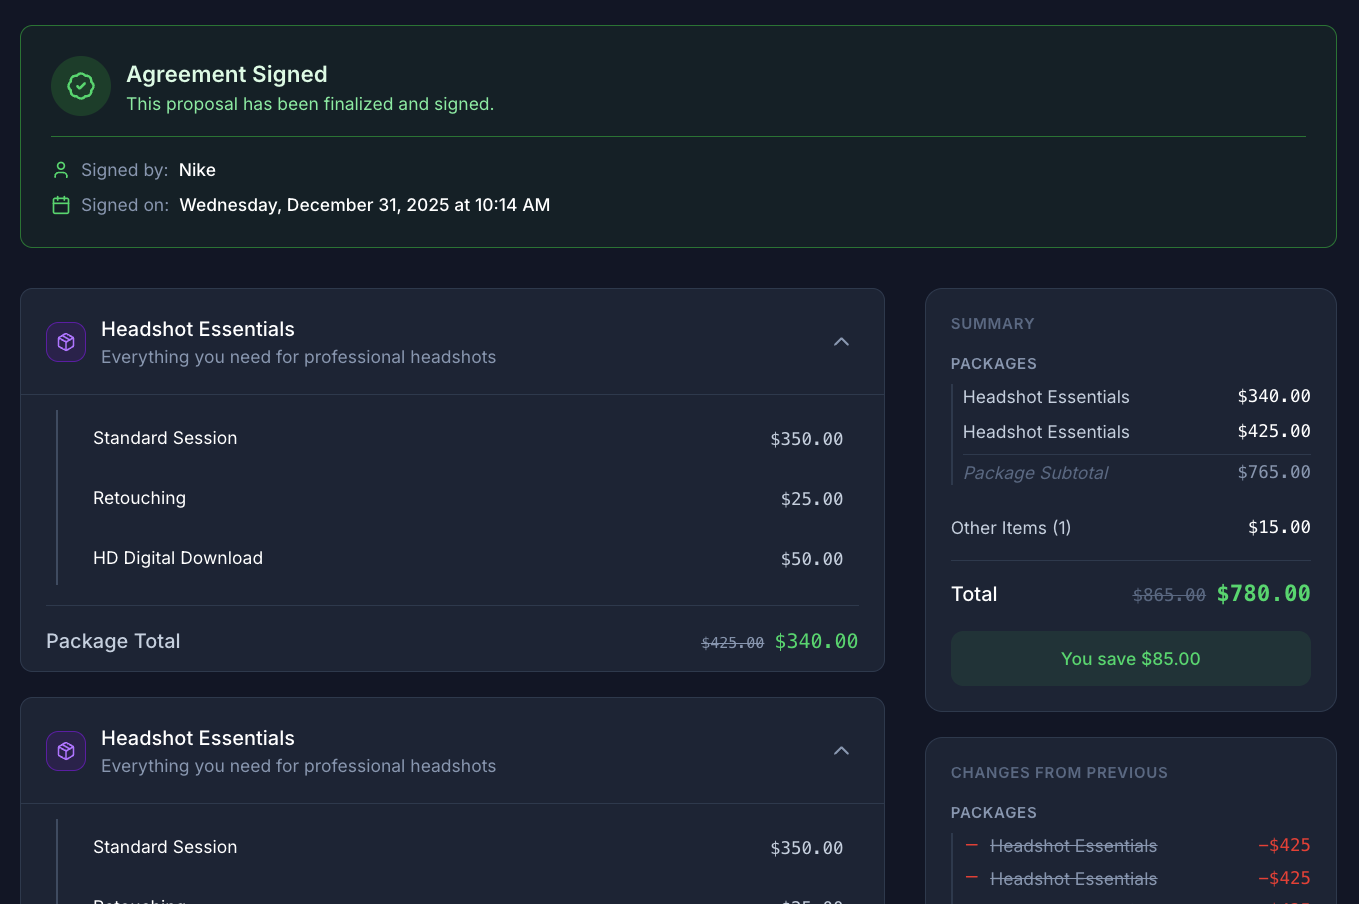The height and width of the screenshot is (904, 1359).
Task: Click the second red minus icon under Changes
Action: coord(971,878)
